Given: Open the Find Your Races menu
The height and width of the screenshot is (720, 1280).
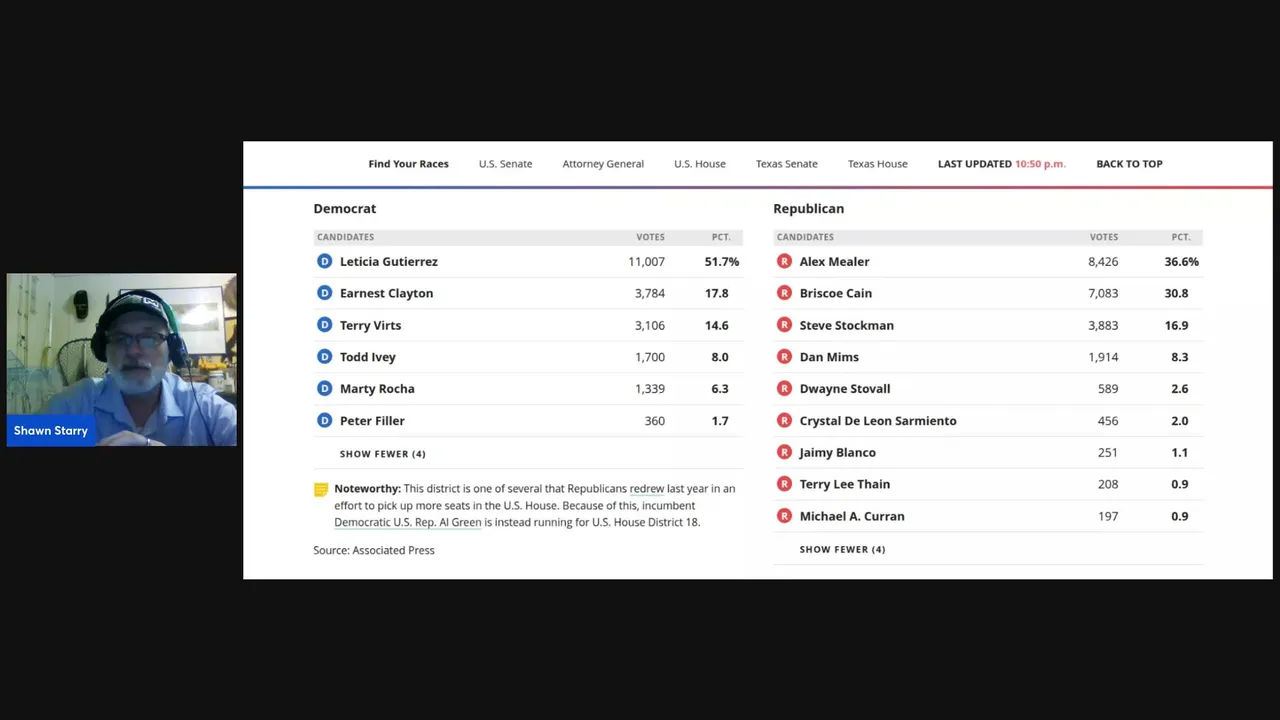Looking at the screenshot, I should (x=408, y=164).
